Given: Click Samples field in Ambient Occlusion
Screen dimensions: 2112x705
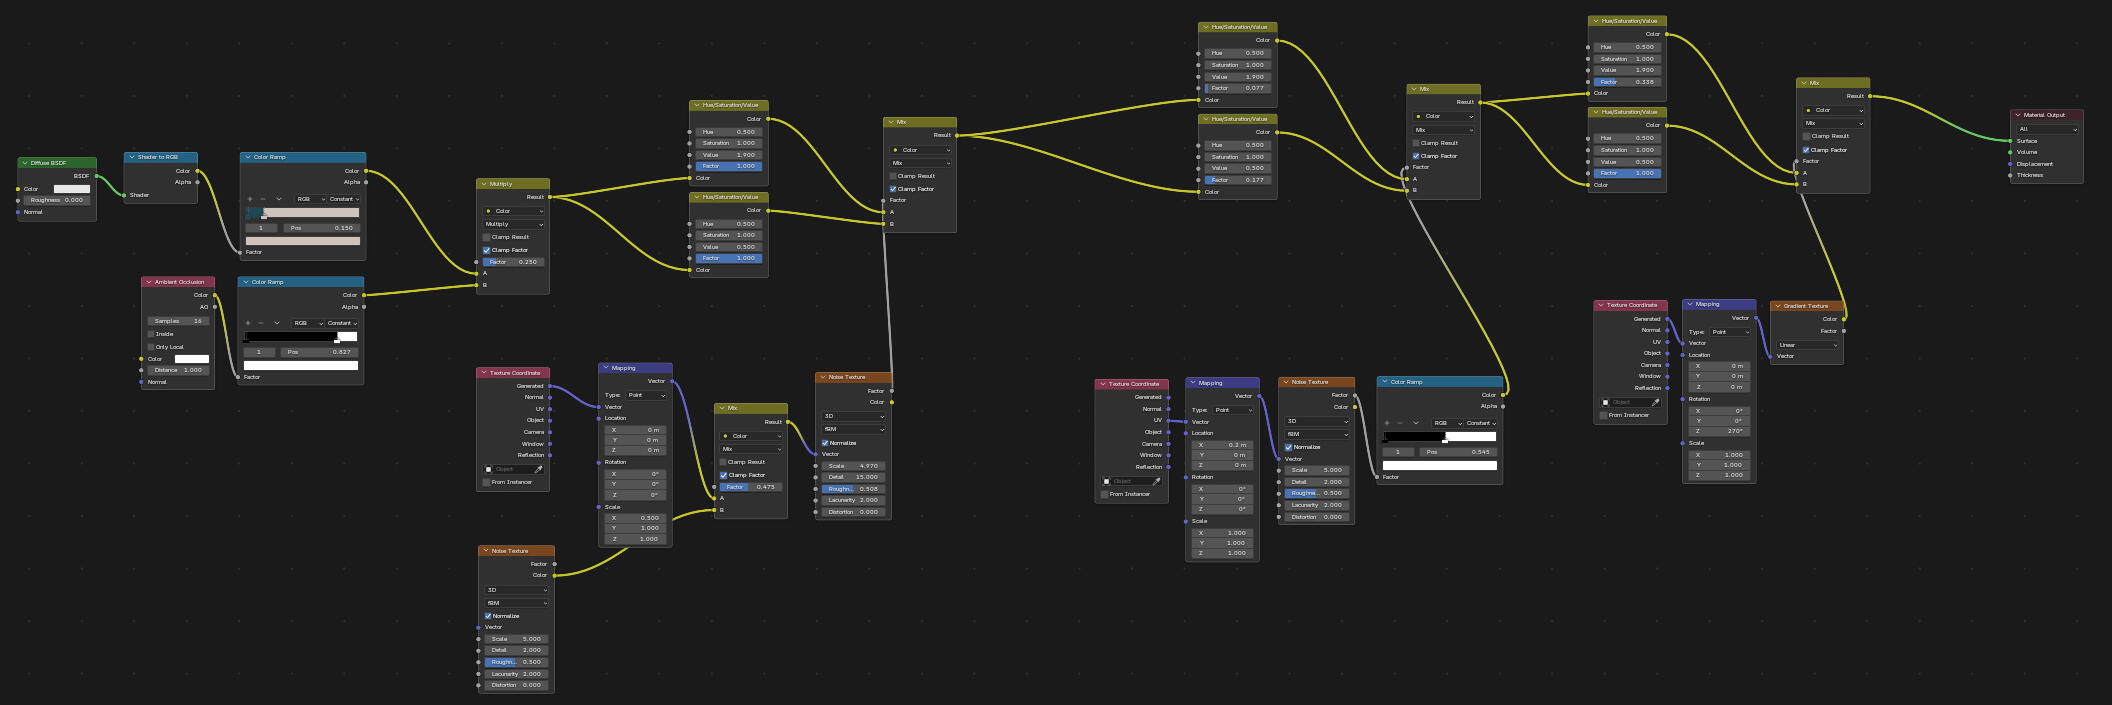Looking at the screenshot, I should point(179,321).
